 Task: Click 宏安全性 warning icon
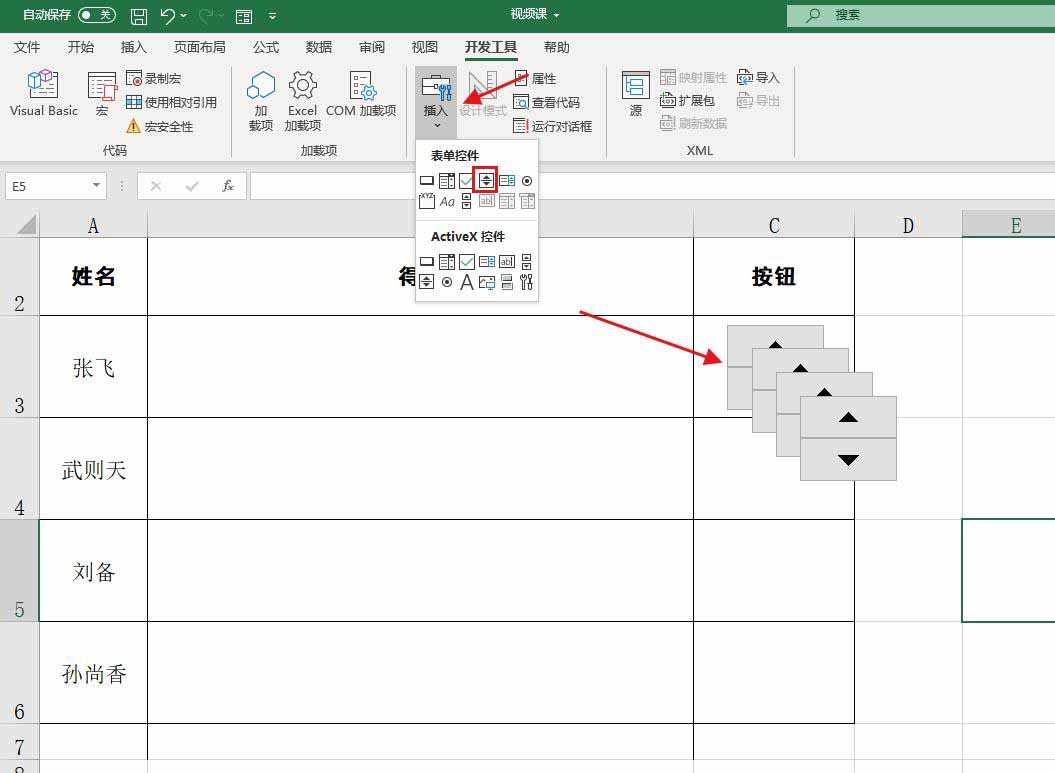134,127
